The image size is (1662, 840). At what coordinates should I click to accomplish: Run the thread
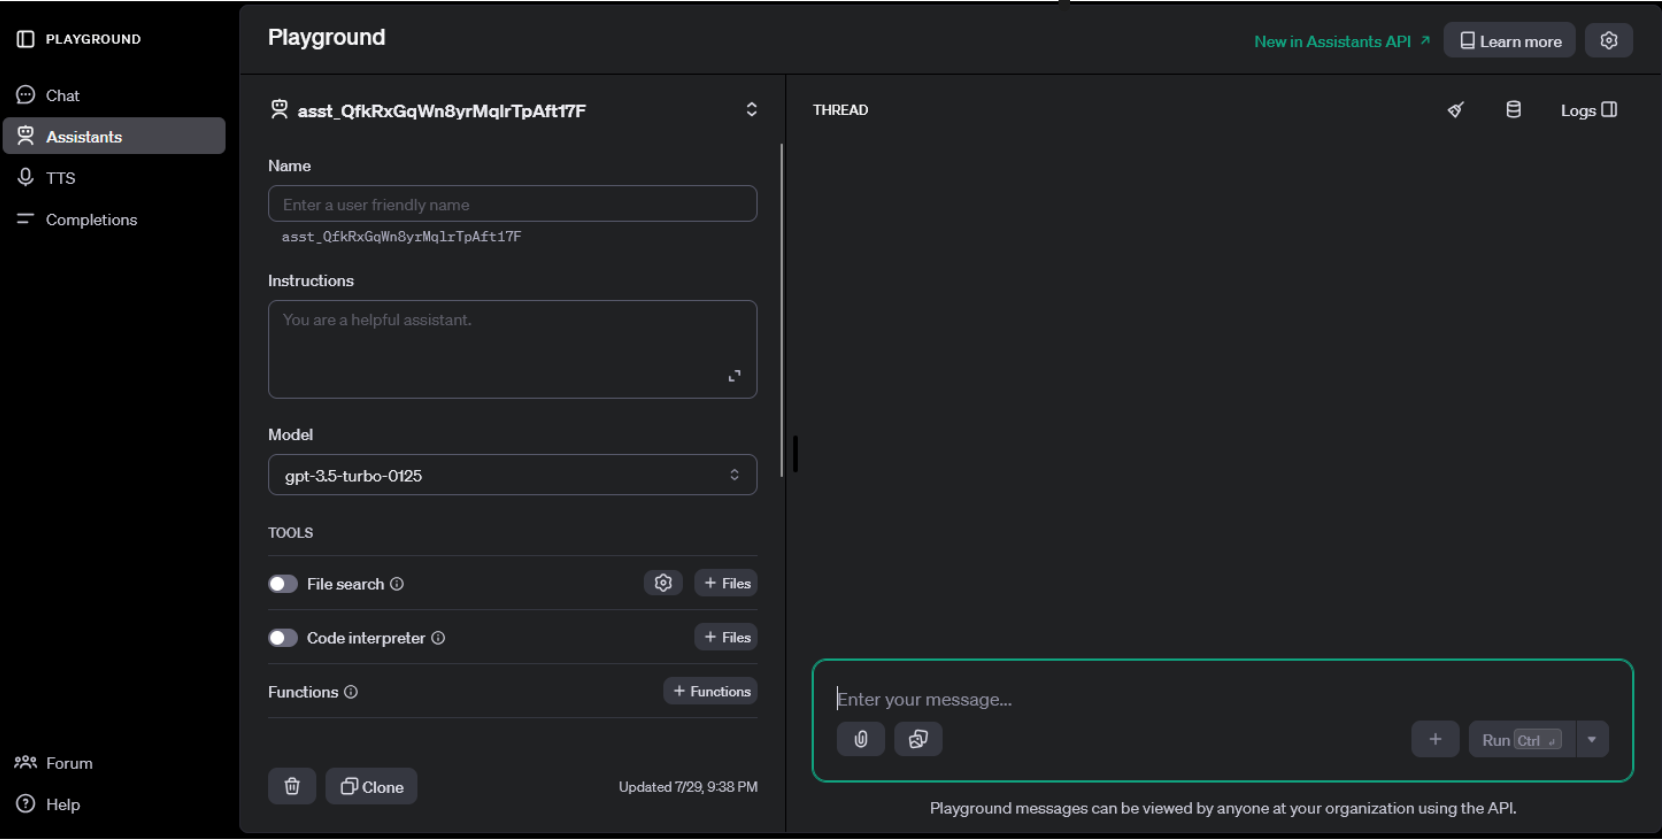click(1522, 739)
